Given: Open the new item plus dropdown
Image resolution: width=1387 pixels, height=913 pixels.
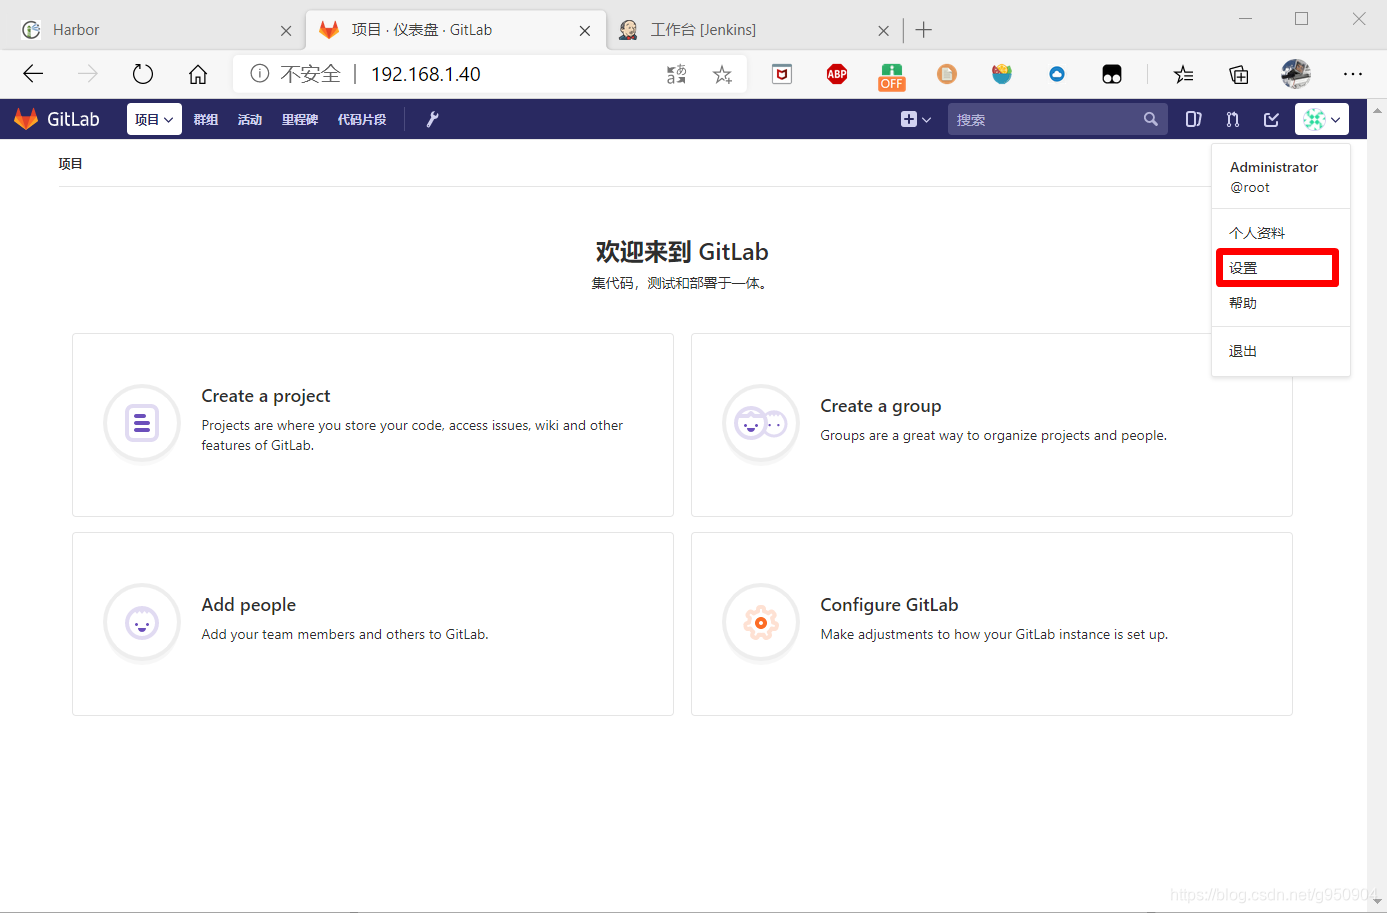Looking at the screenshot, I should (915, 119).
